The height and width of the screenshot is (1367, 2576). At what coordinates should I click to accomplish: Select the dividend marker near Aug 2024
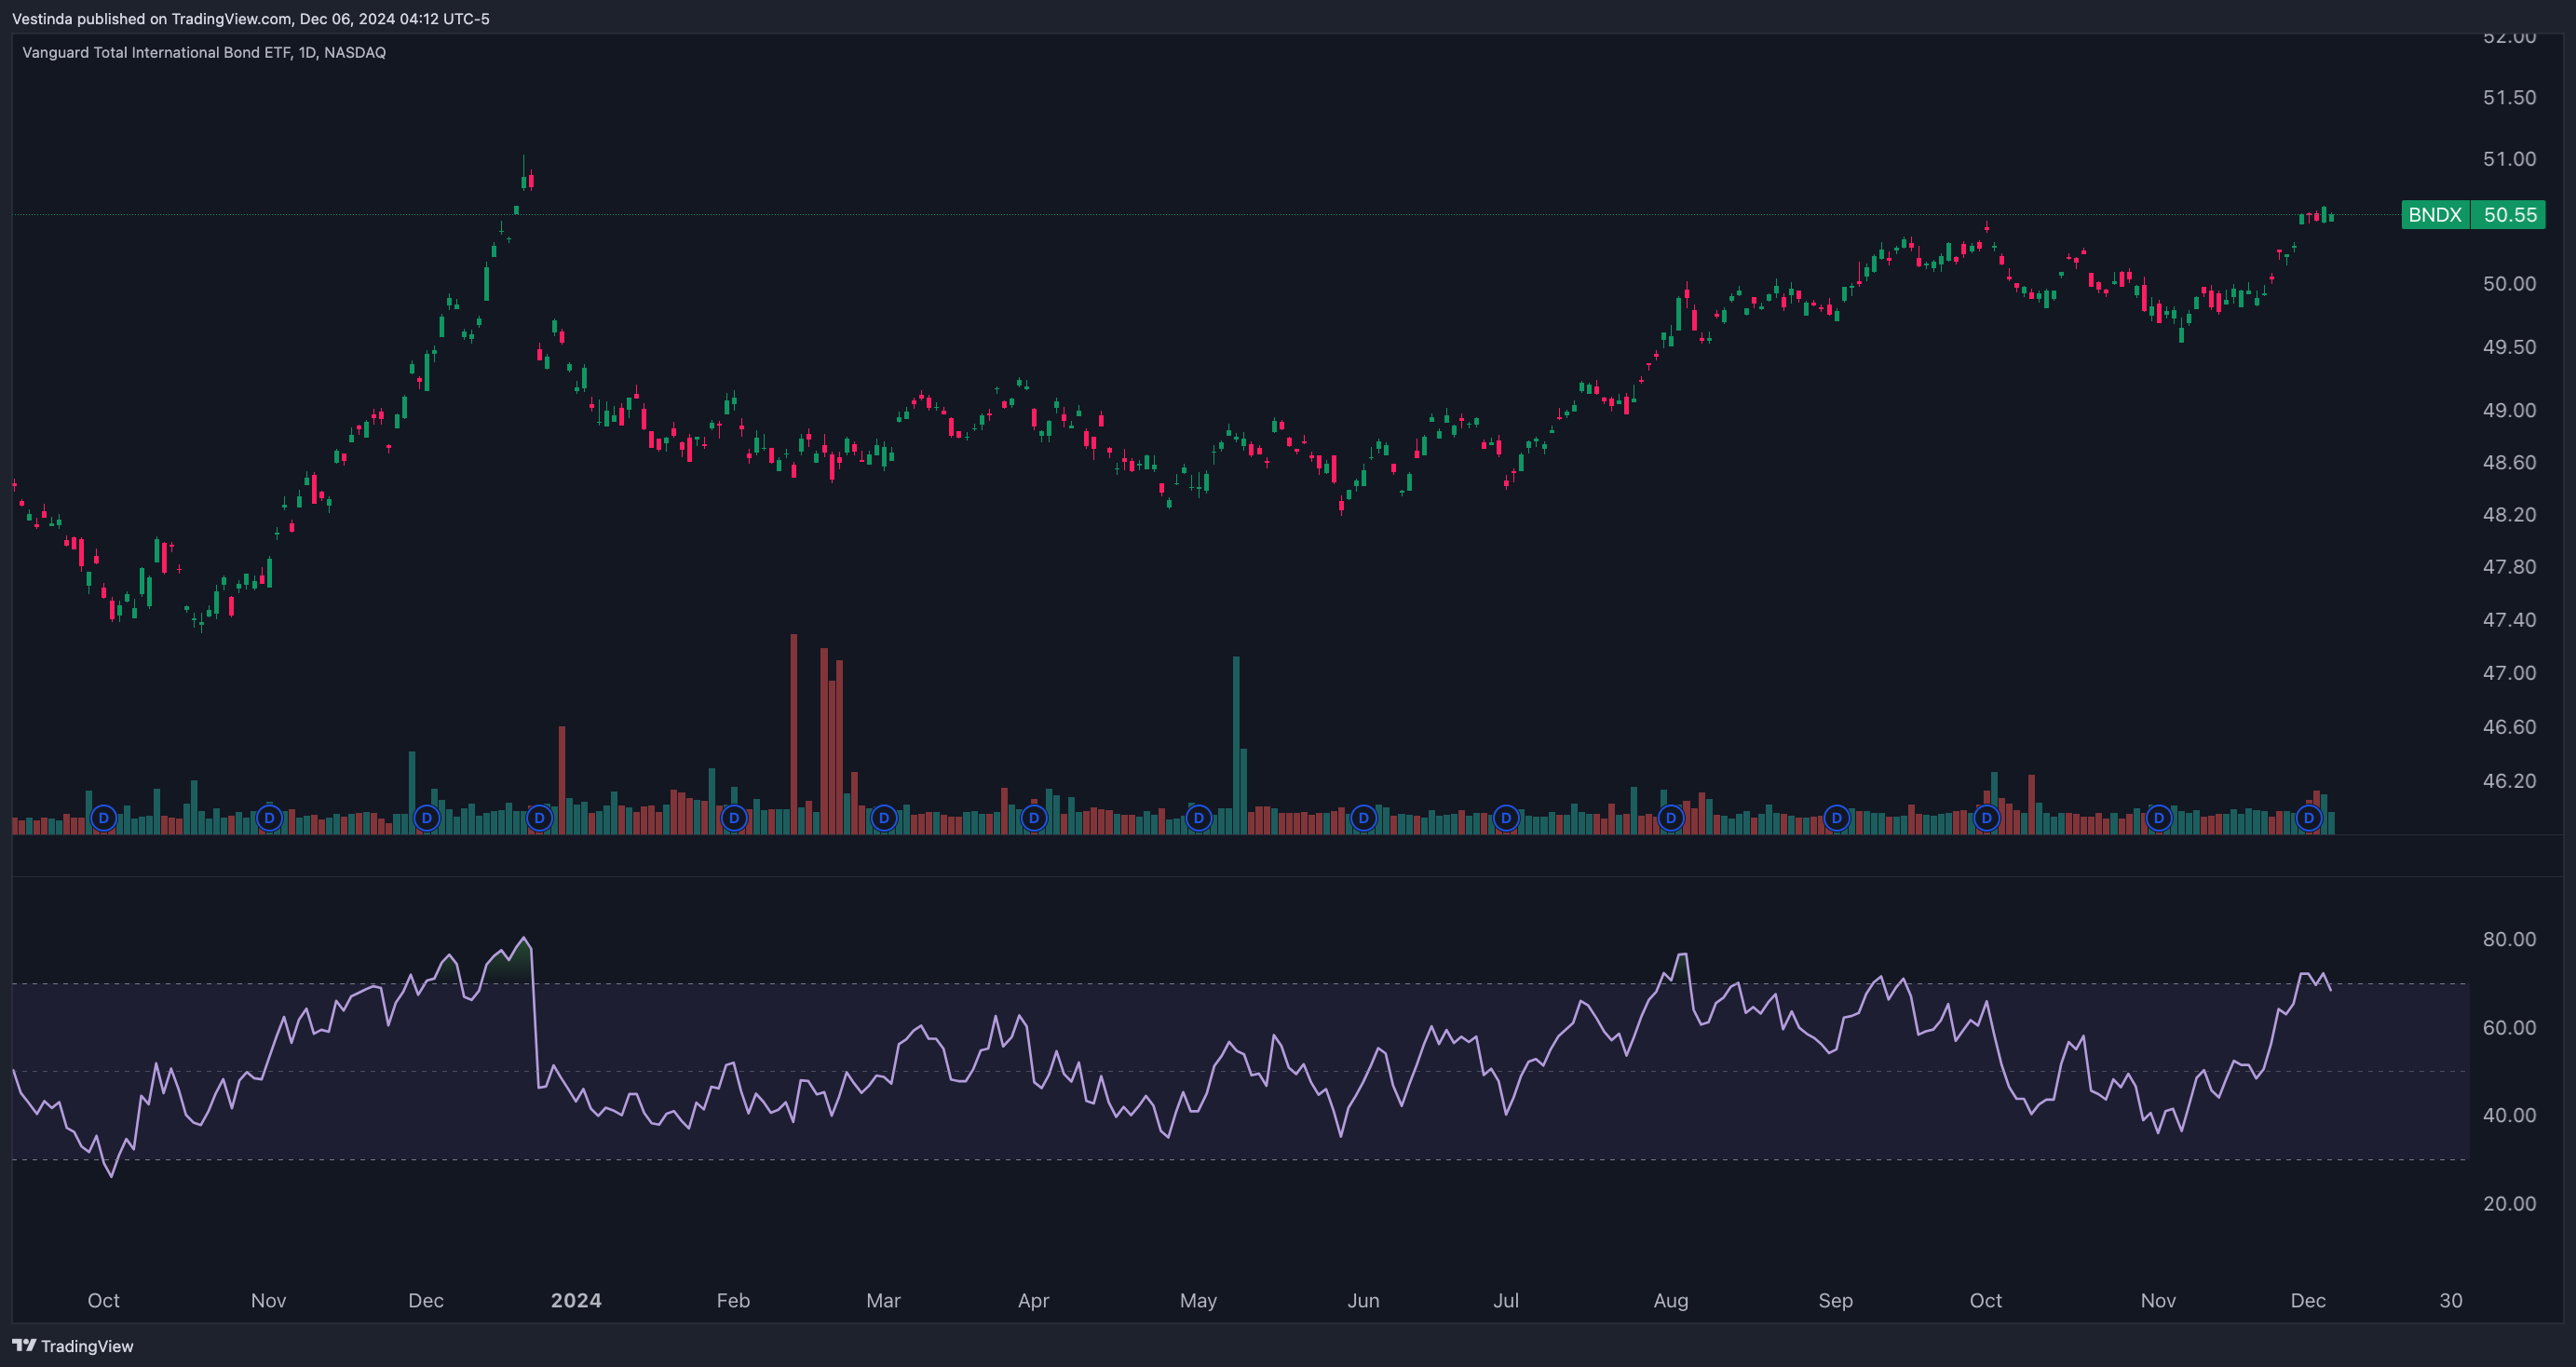click(1671, 818)
